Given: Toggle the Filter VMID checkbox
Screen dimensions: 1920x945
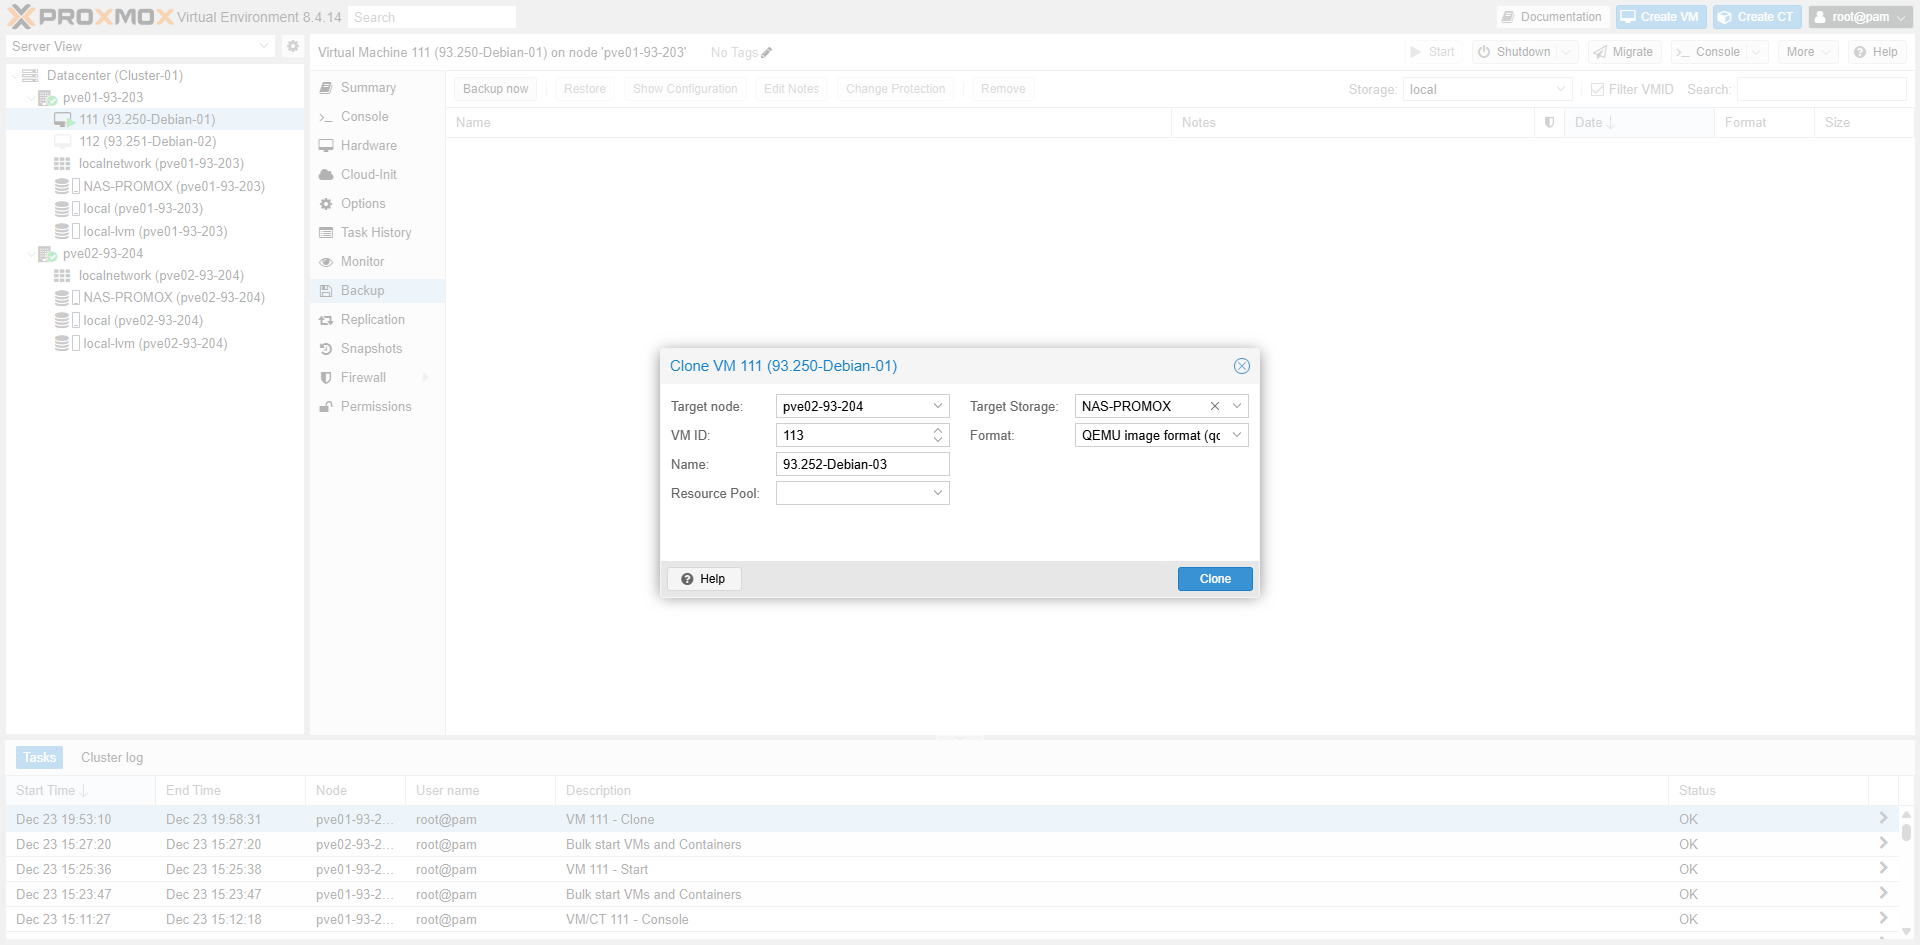Looking at the screenshot, I should (x=1597, y=90).
